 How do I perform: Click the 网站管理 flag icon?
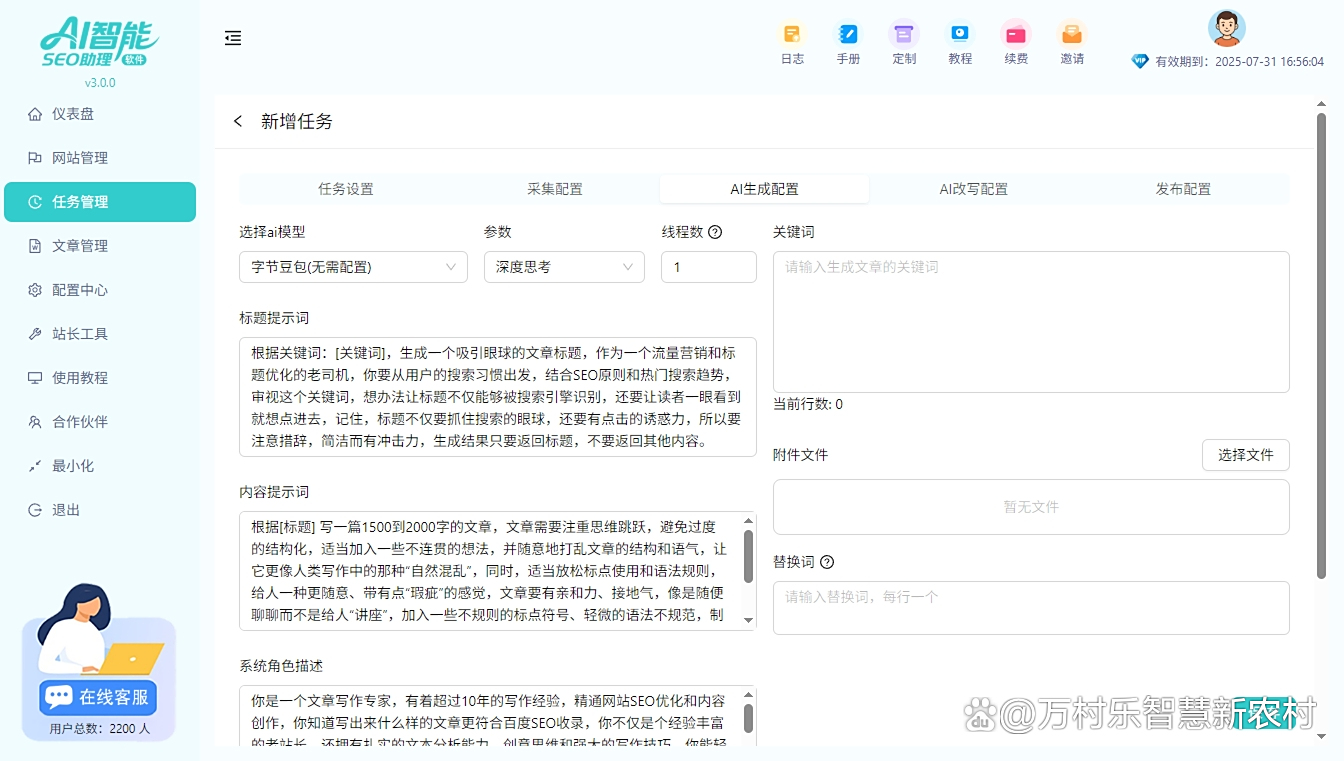click(x=35, y=158)
